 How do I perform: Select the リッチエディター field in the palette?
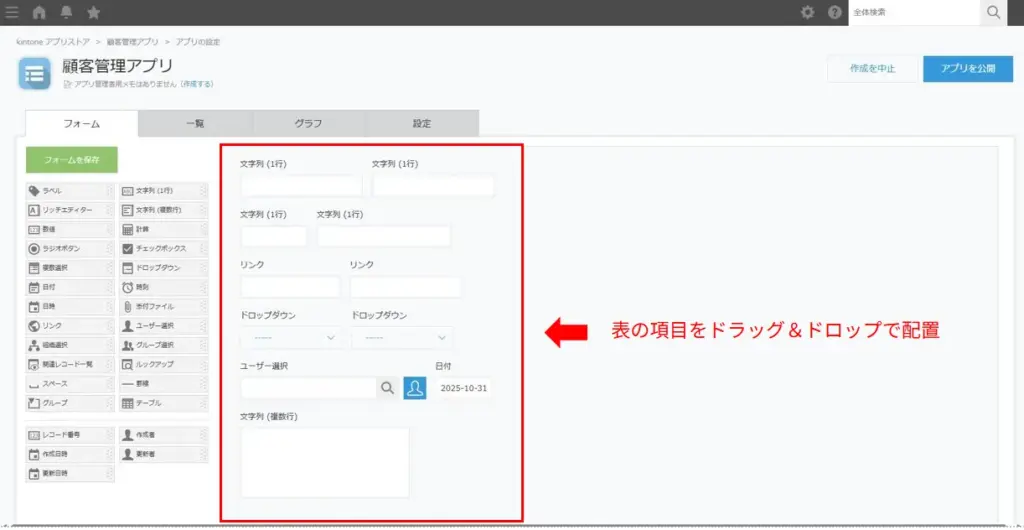coord(71,210)
